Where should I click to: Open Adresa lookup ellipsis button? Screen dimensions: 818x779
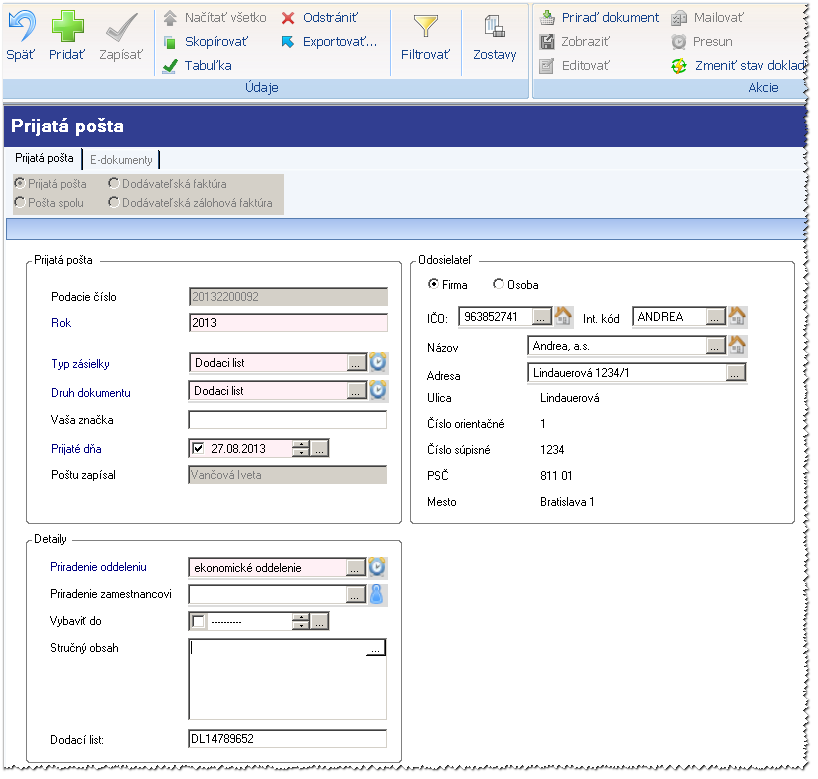tap(736, 373)
